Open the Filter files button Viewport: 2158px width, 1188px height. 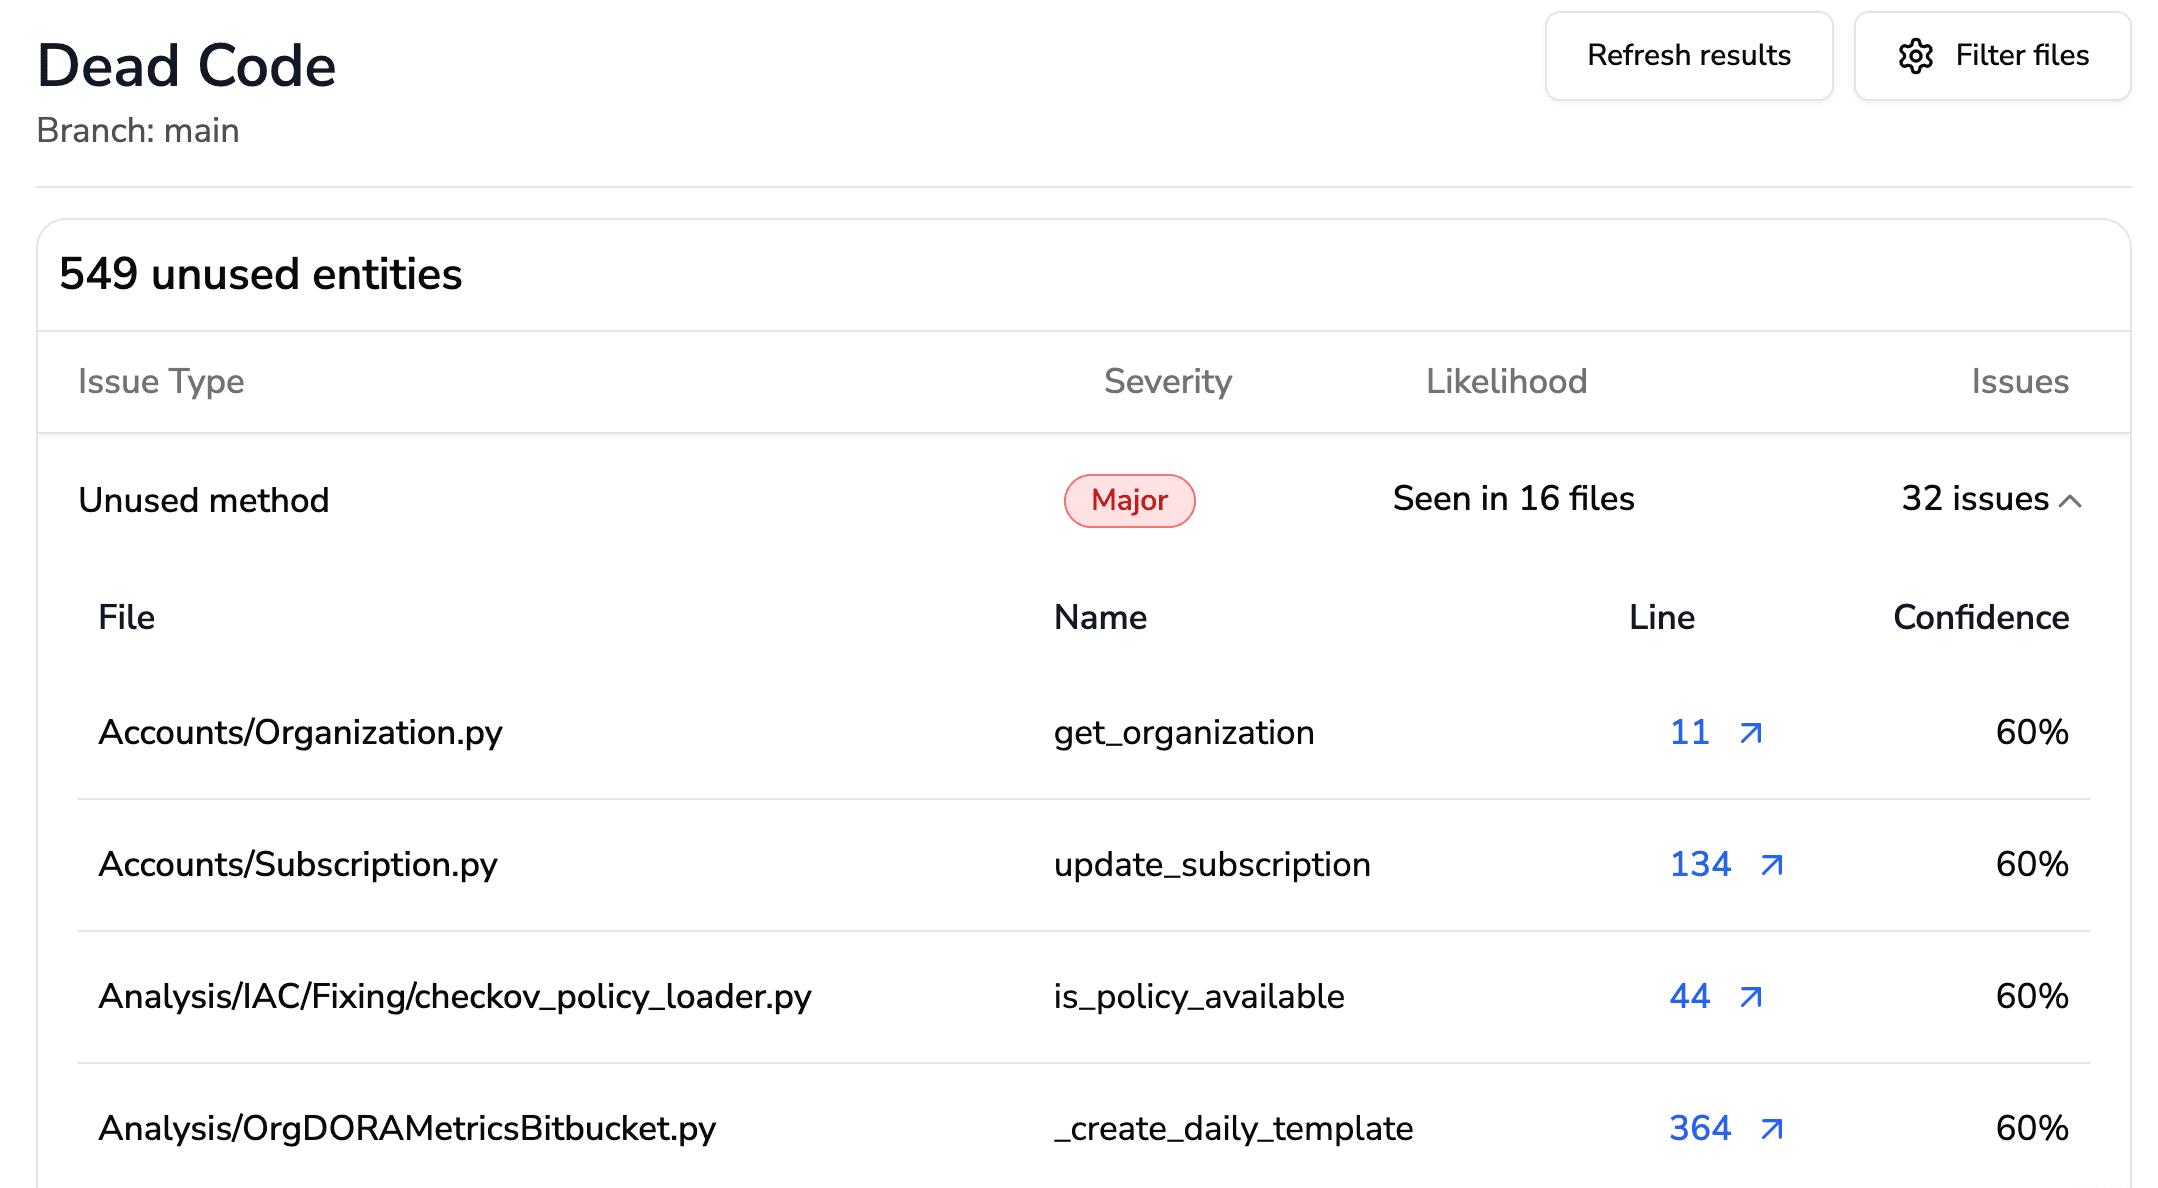pyautogui.click(x=1992, y=56)
